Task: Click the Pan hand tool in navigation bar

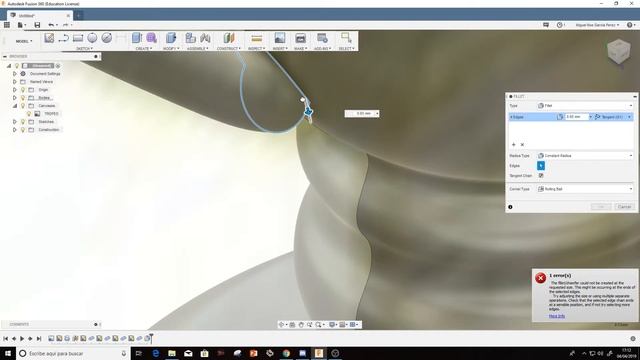Action: point(301,324)
